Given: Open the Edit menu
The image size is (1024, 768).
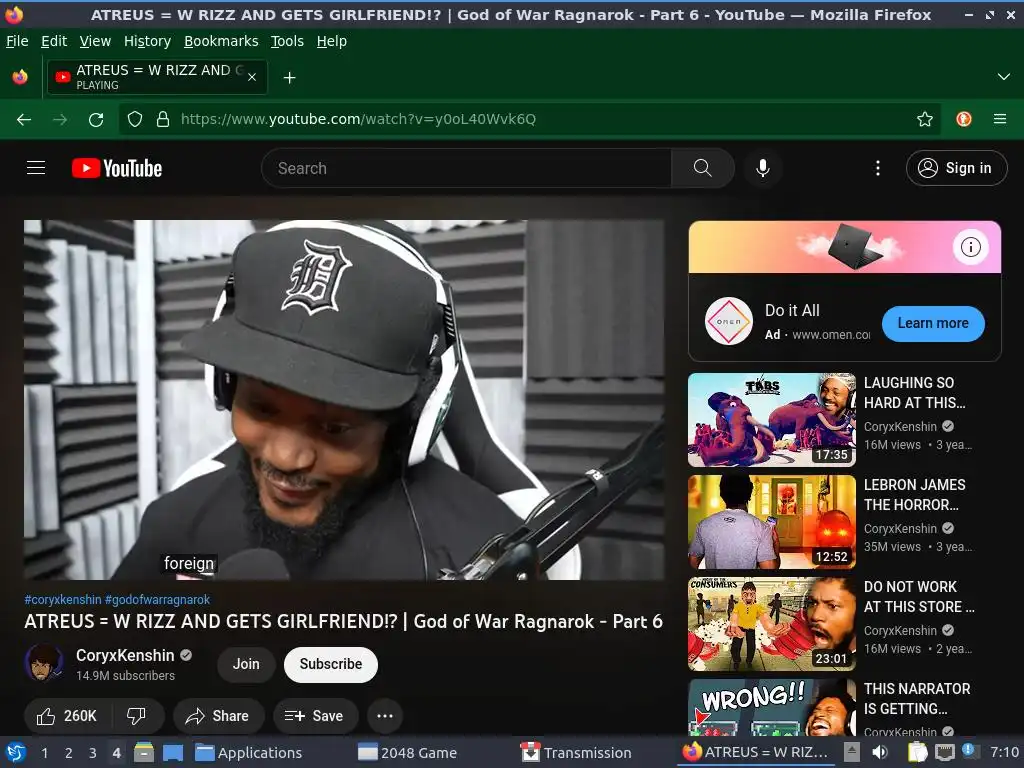Looking at the screenshot, I should coord(54,41).
